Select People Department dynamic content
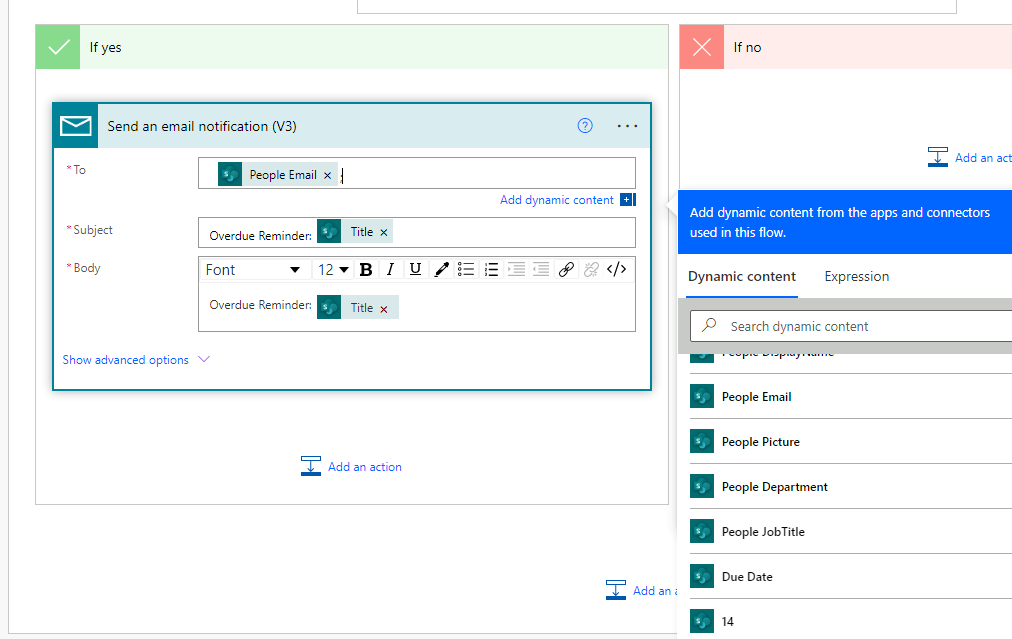Image resolution: width=1012 pixels, height=639 pixels. [x=851, y=487]
